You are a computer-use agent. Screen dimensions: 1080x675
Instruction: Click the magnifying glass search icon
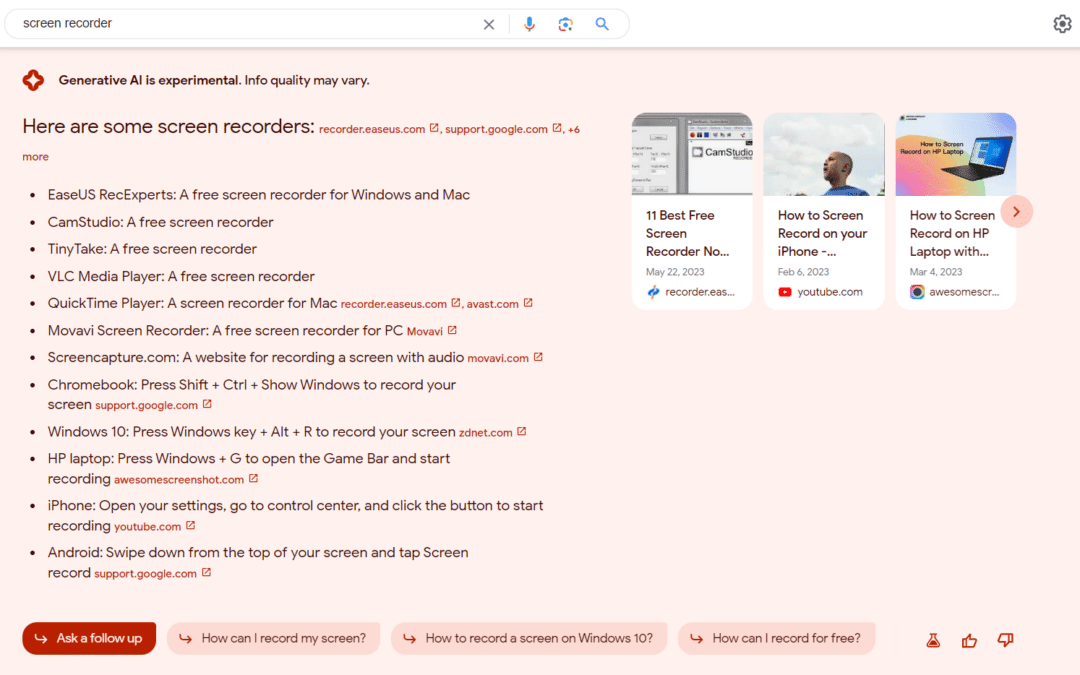click(x=602, y=24)
